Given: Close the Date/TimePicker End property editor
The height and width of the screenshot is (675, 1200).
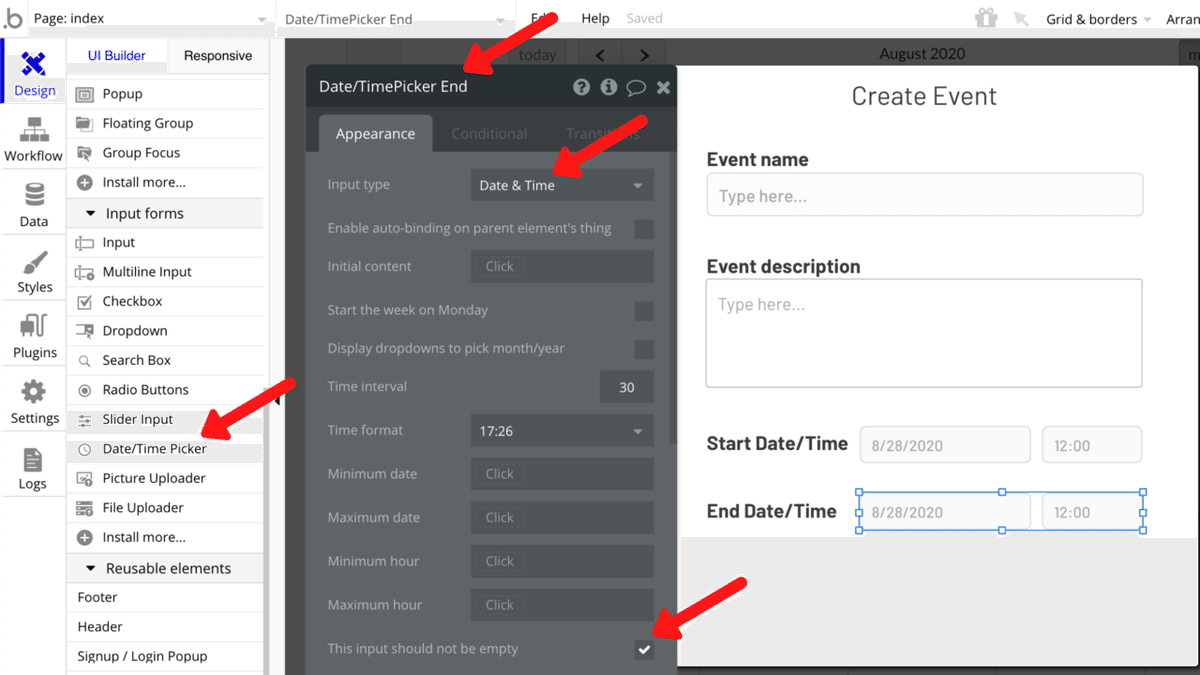Looking at the screenshot, I should pyautogui.click(x=663, y=87).
